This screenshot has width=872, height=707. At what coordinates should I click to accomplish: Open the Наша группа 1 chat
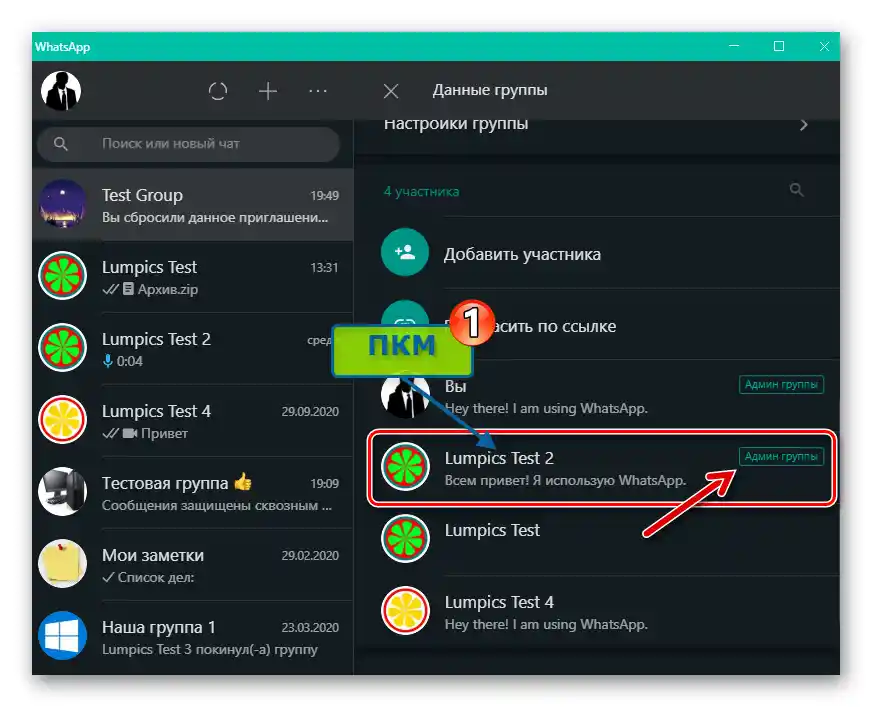pyautogui.click(x=193, y=637)
